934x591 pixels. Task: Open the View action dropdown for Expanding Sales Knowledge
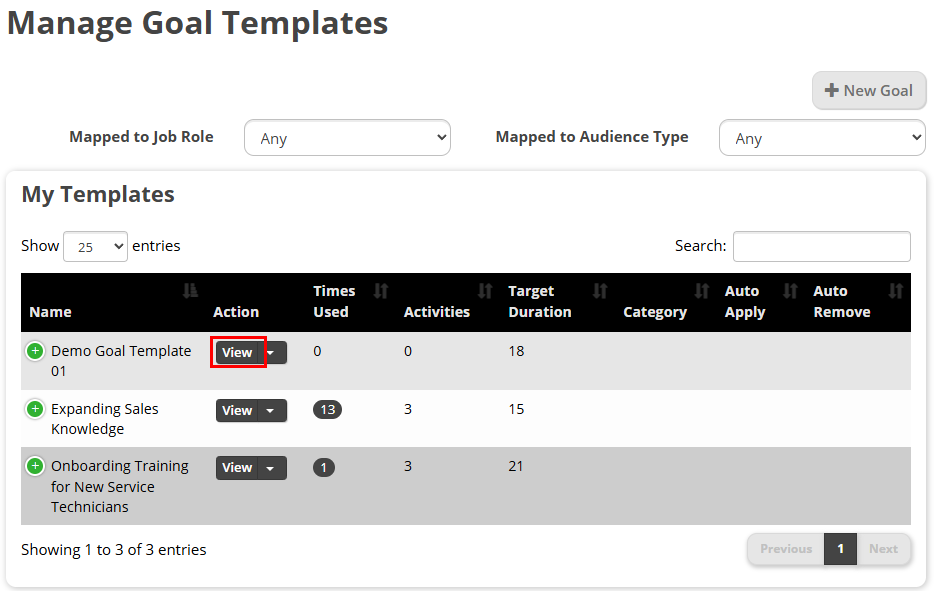(x=270, y=410)
